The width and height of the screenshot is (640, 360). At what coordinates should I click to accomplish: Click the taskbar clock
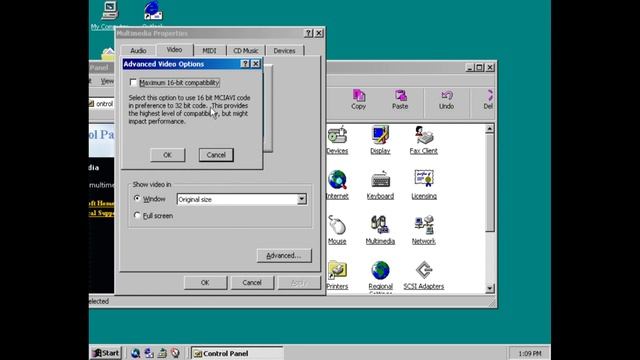click(529, 353)
